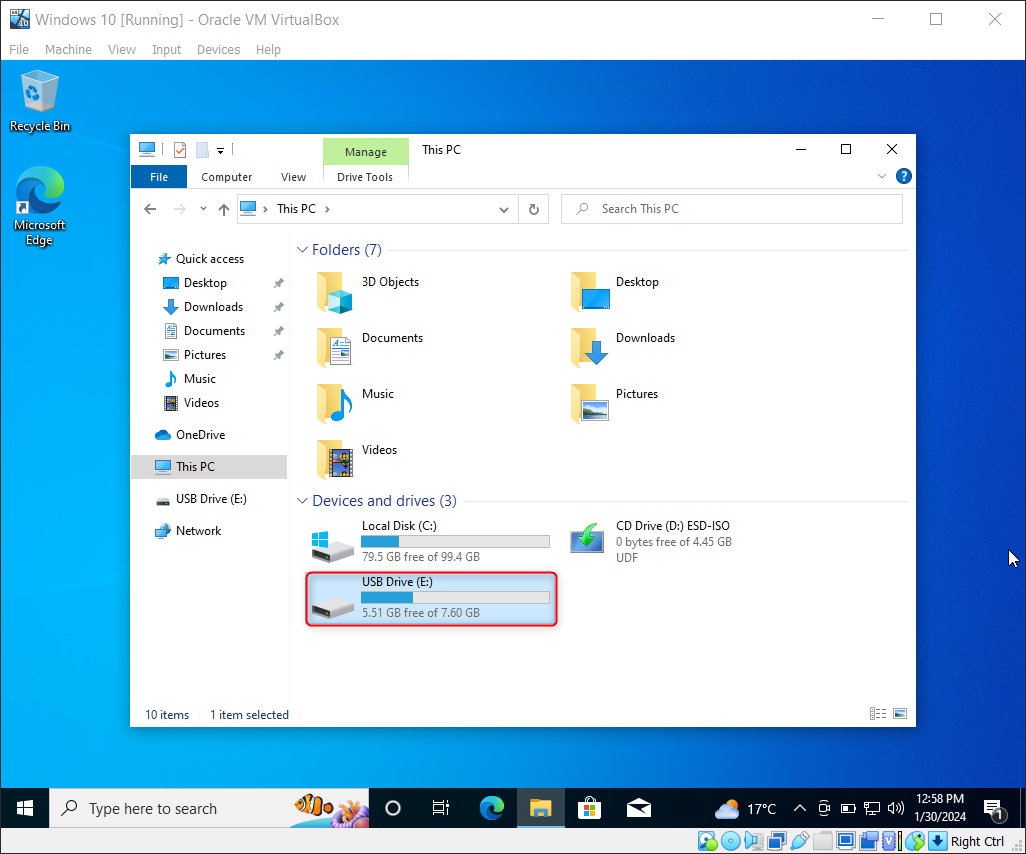Viewport: 1026px width, 854px height.
Task: Open Explorer help icon
Action: click(x=904, y=176)
